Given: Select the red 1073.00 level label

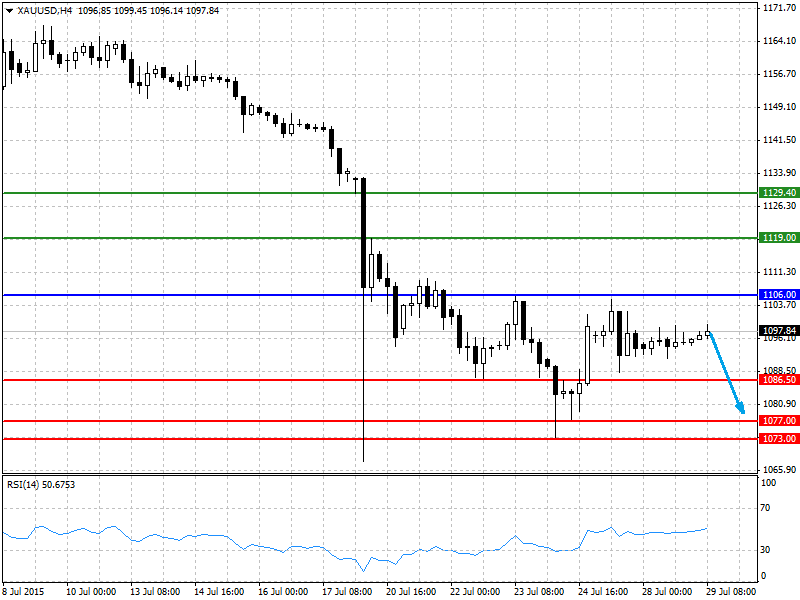Looking at the screenshot, I should pos(779,439).
